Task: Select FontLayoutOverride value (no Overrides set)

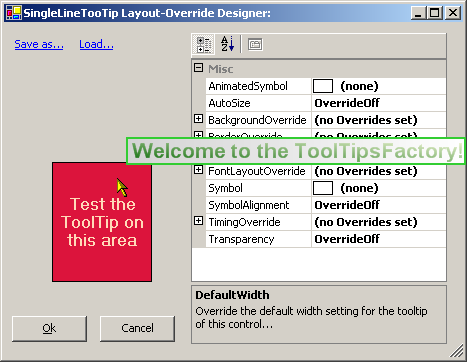Action: point(366,171)
